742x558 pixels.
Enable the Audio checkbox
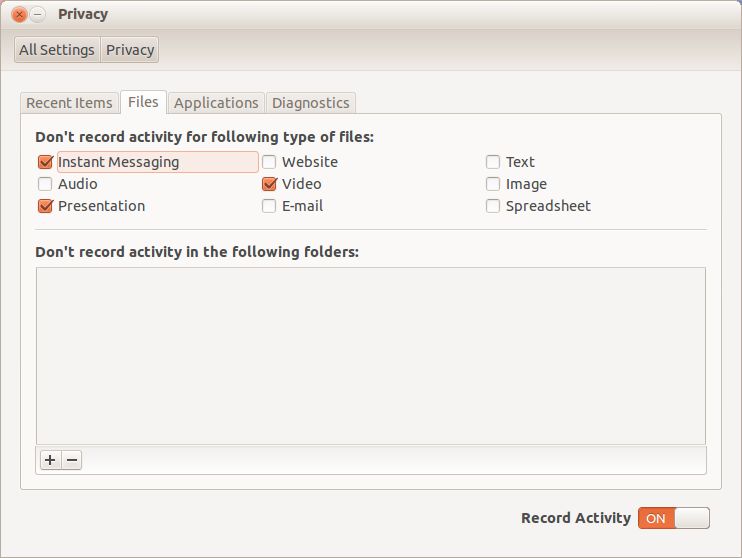pyautogui.click(x=45, y=184)
